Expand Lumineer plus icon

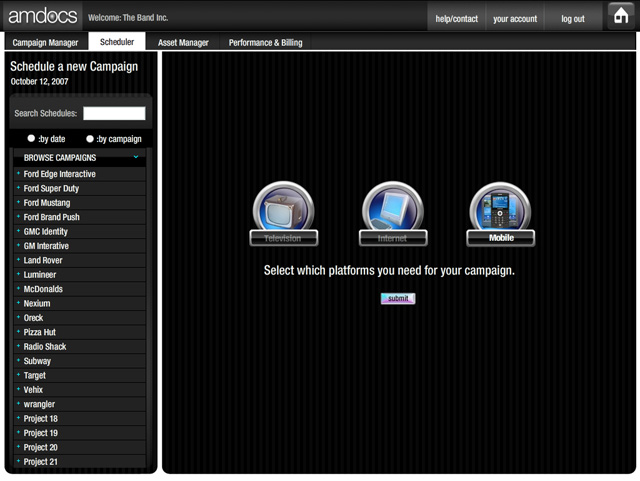click(x=18, y=274)
